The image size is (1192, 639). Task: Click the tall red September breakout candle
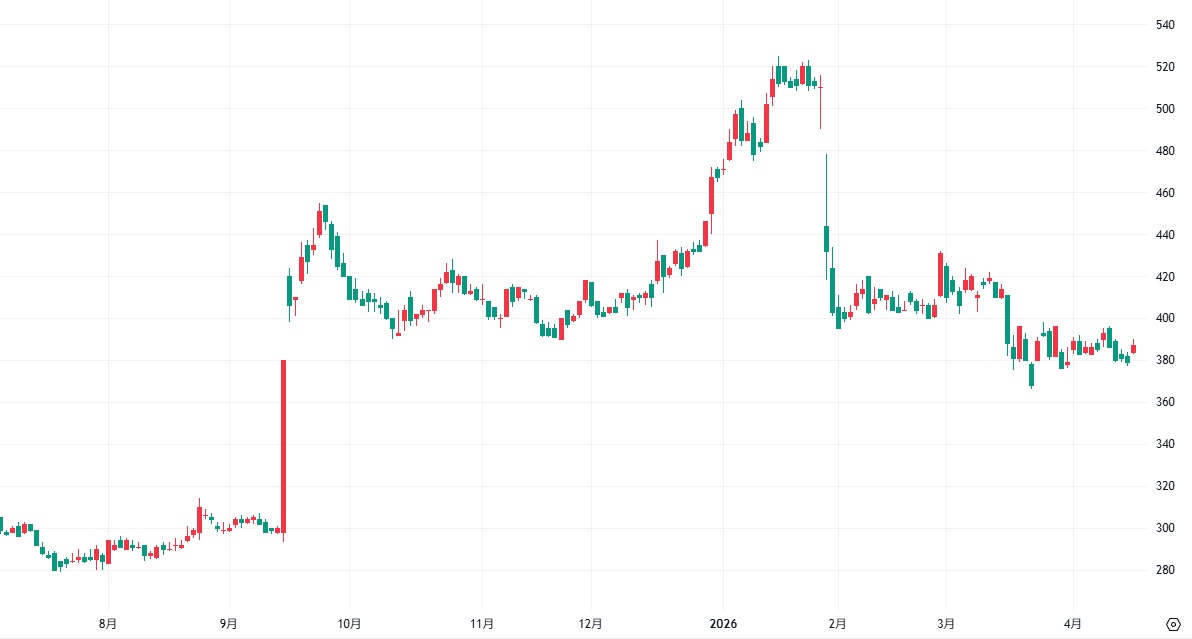284,445
